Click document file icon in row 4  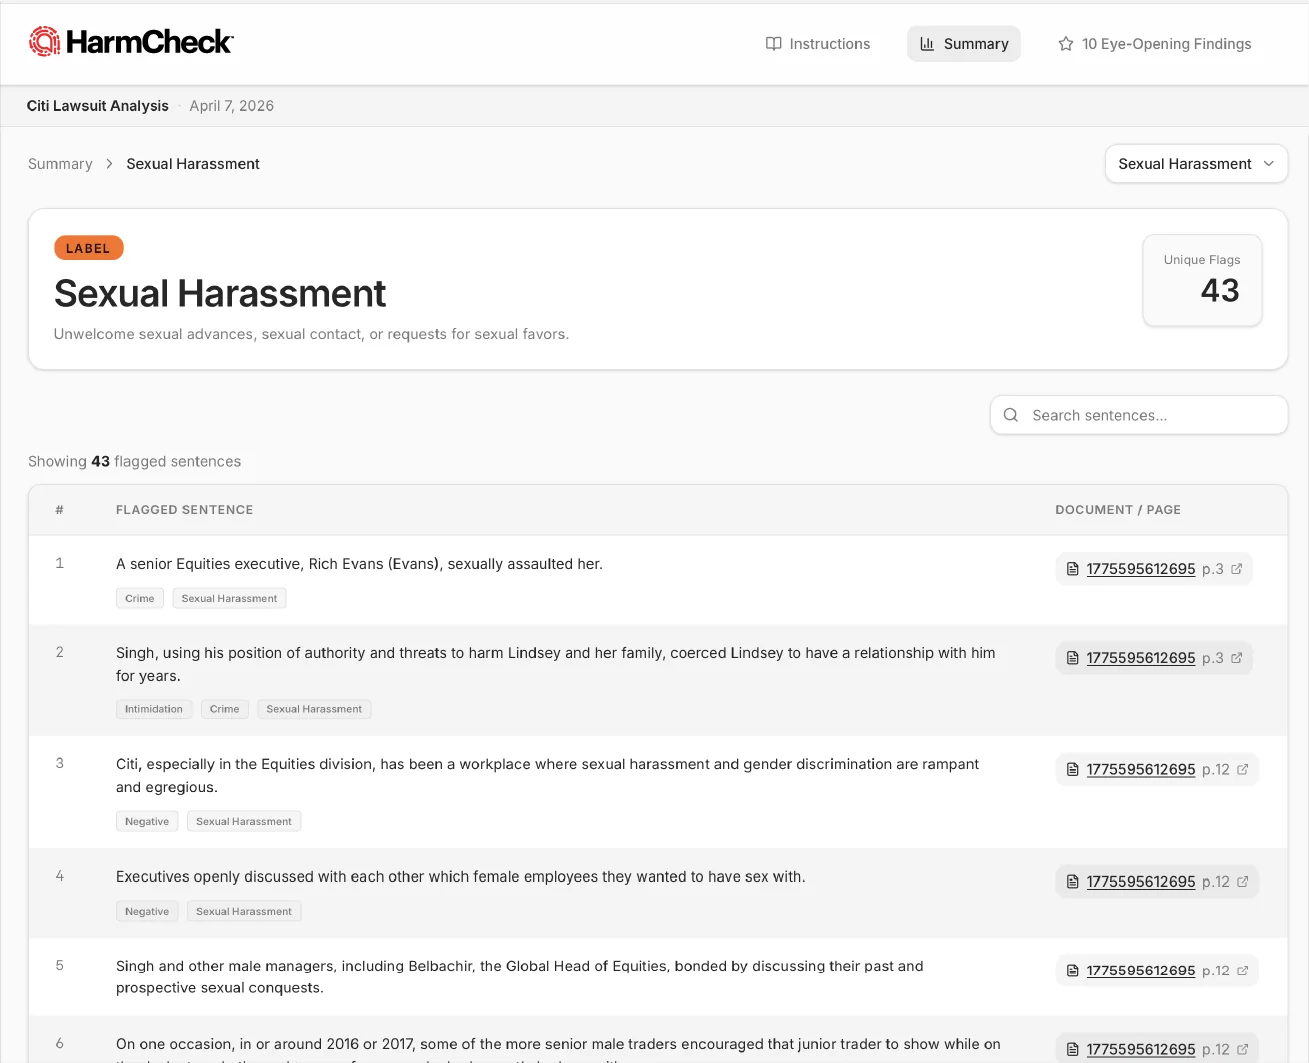[1073, 882]
